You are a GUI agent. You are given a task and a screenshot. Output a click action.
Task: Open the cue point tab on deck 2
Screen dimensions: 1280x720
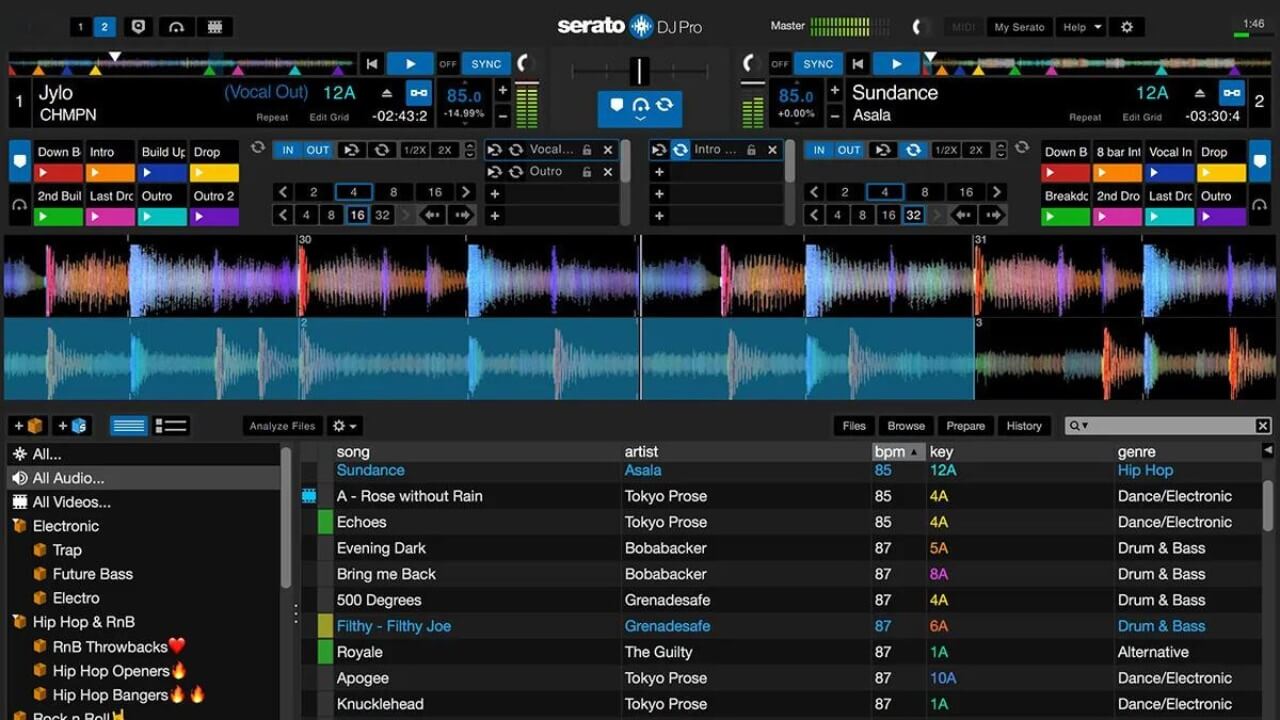tap(1260, 161)
